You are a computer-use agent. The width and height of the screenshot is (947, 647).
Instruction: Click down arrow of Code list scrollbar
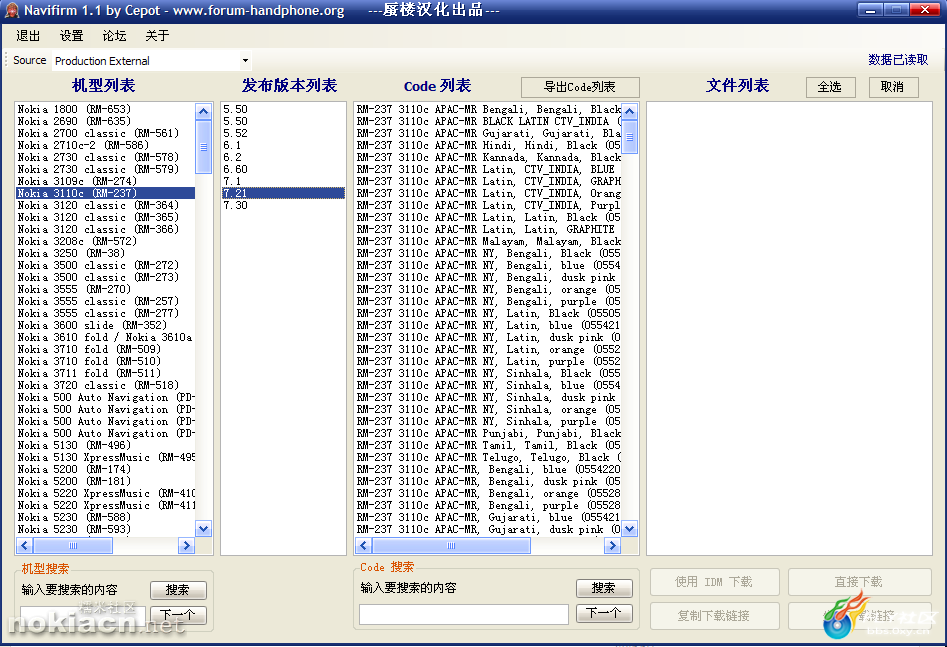(x=630, y=529)
